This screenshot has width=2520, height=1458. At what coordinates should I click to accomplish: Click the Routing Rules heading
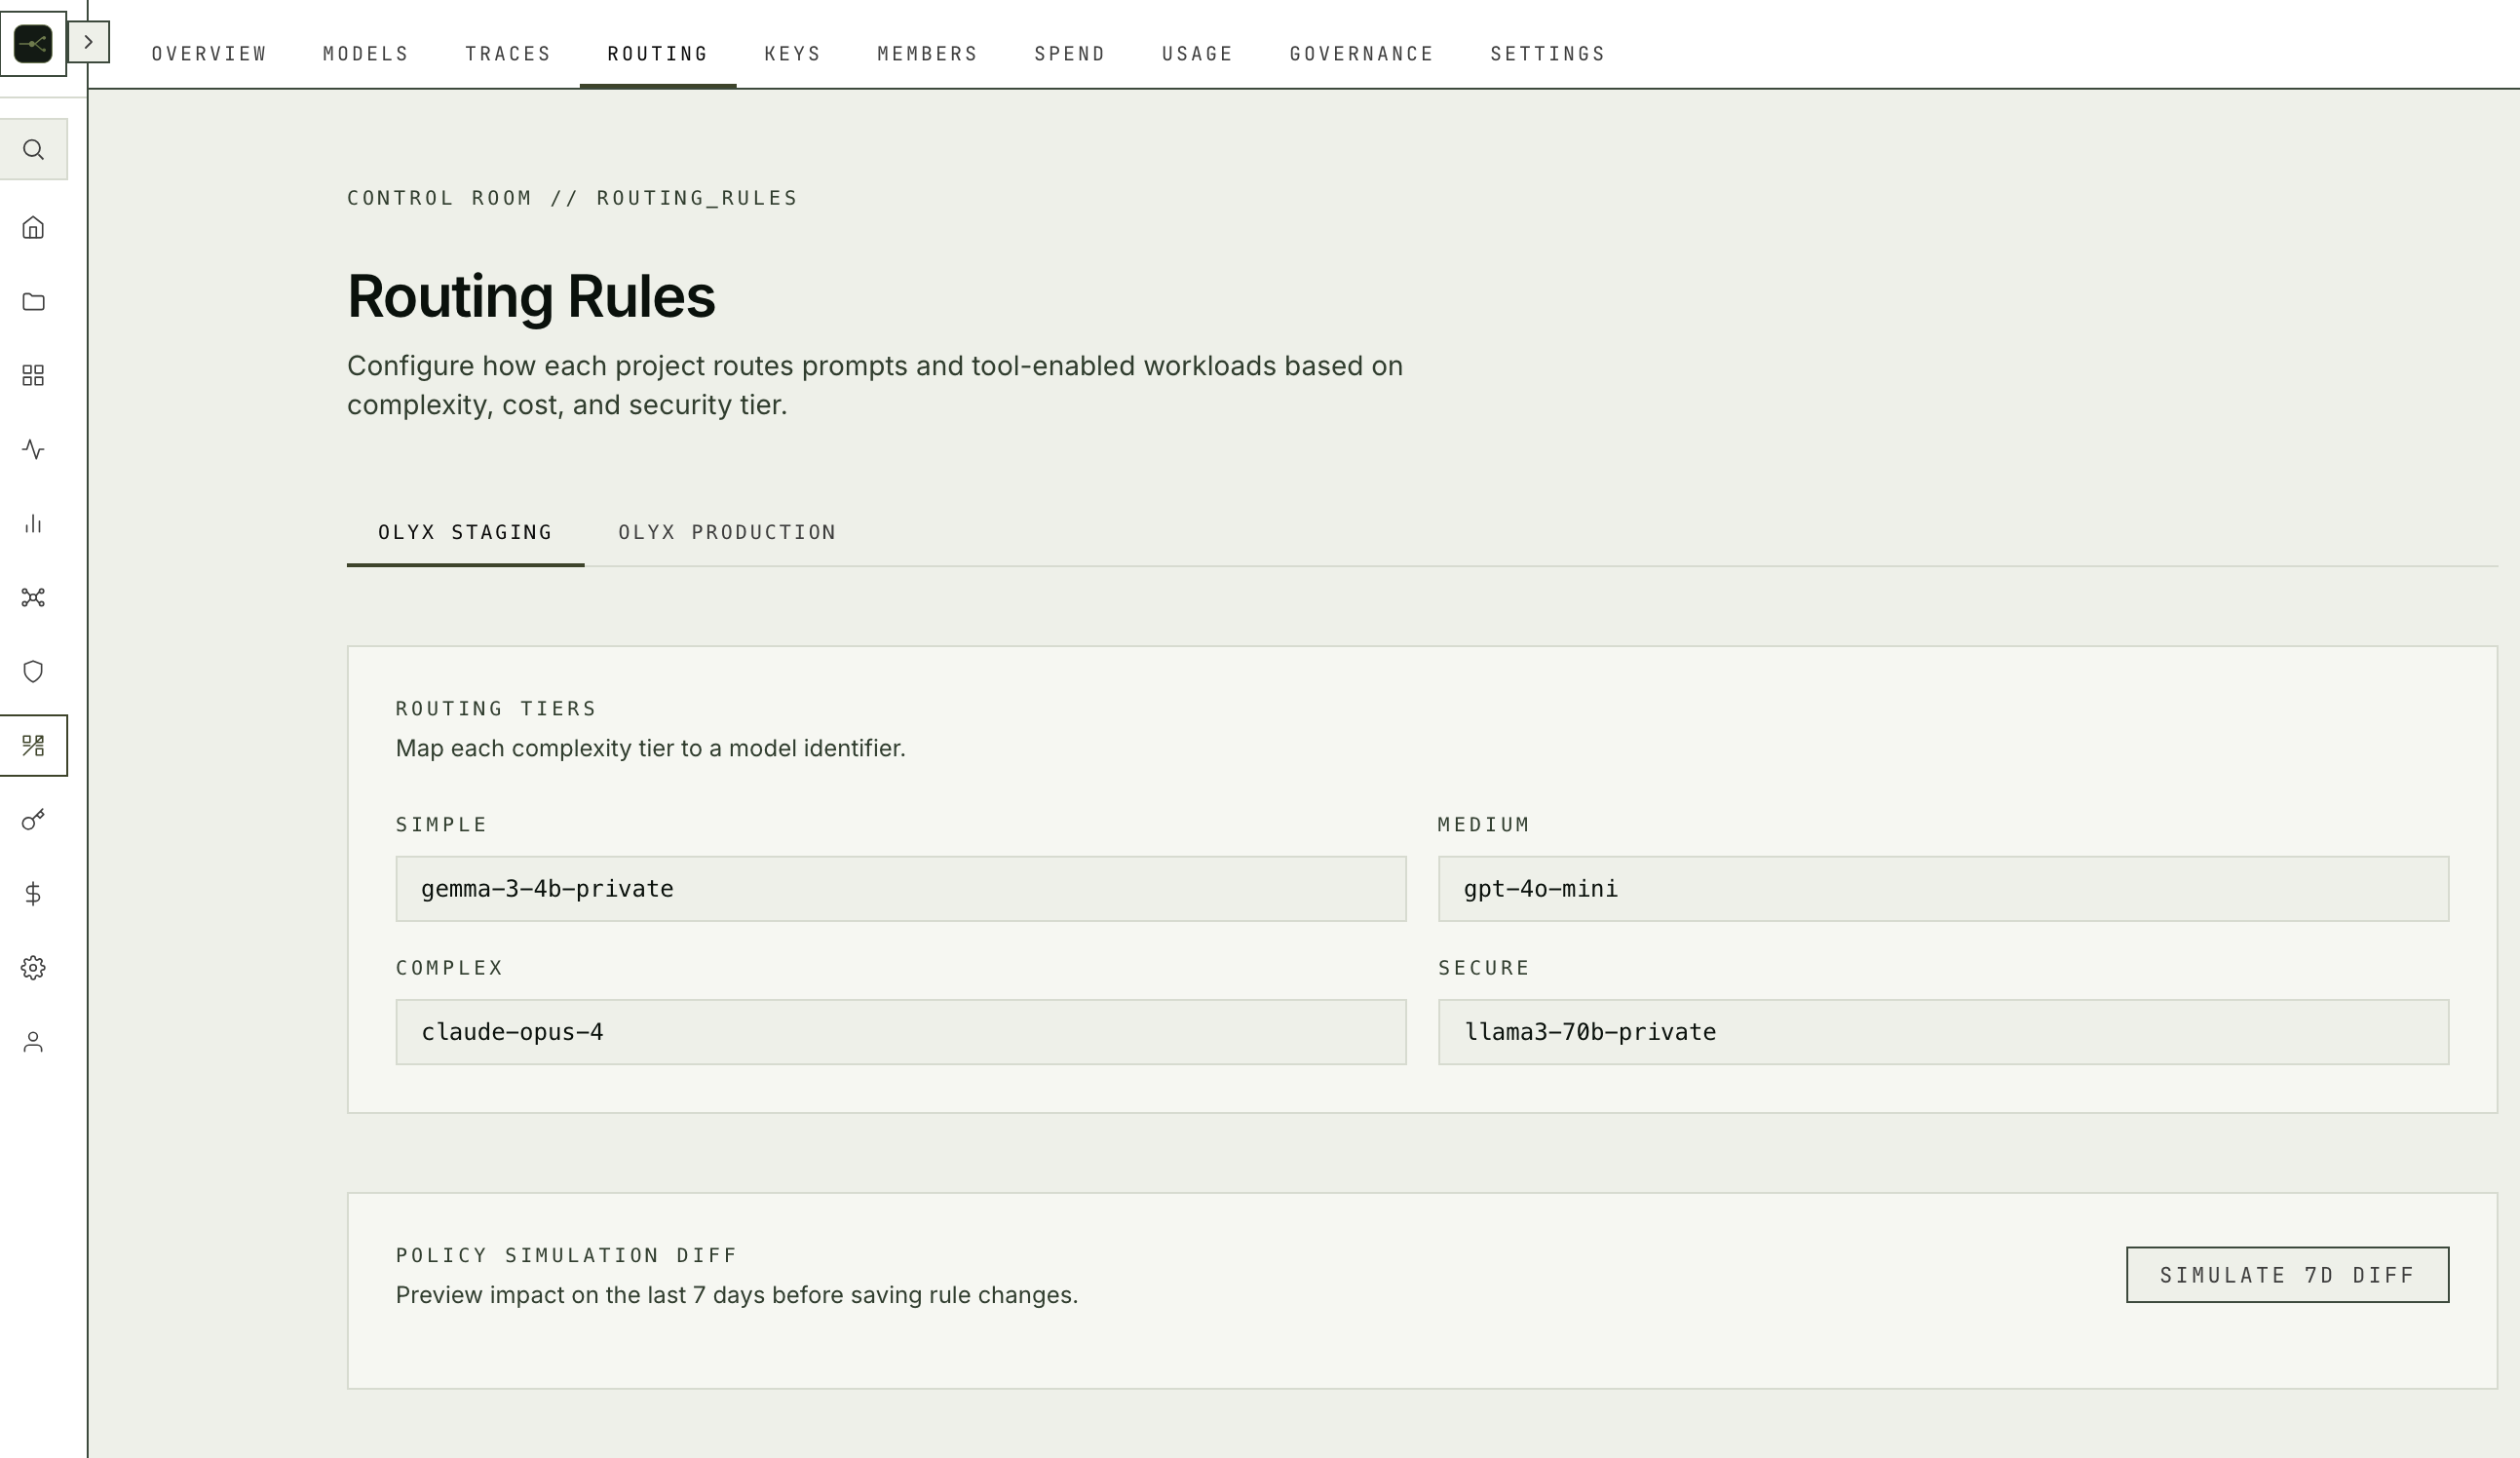531,297
